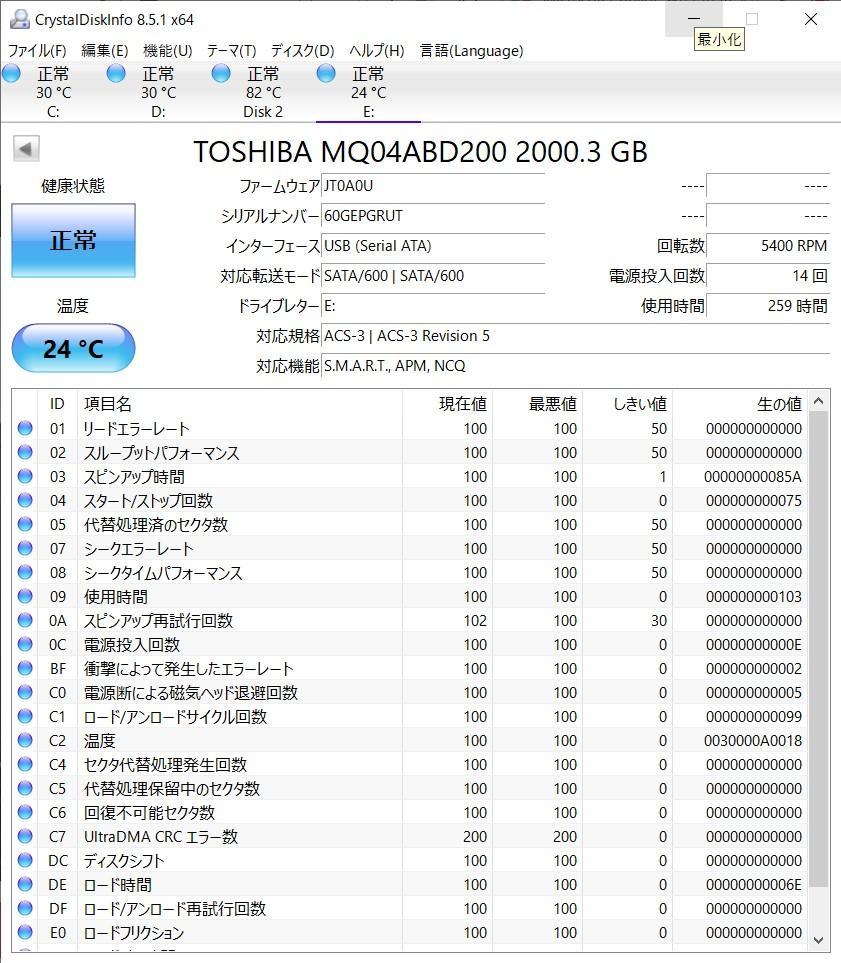Click the status orb of attribute 01 リードエラーレート

[x=25, y=428]
